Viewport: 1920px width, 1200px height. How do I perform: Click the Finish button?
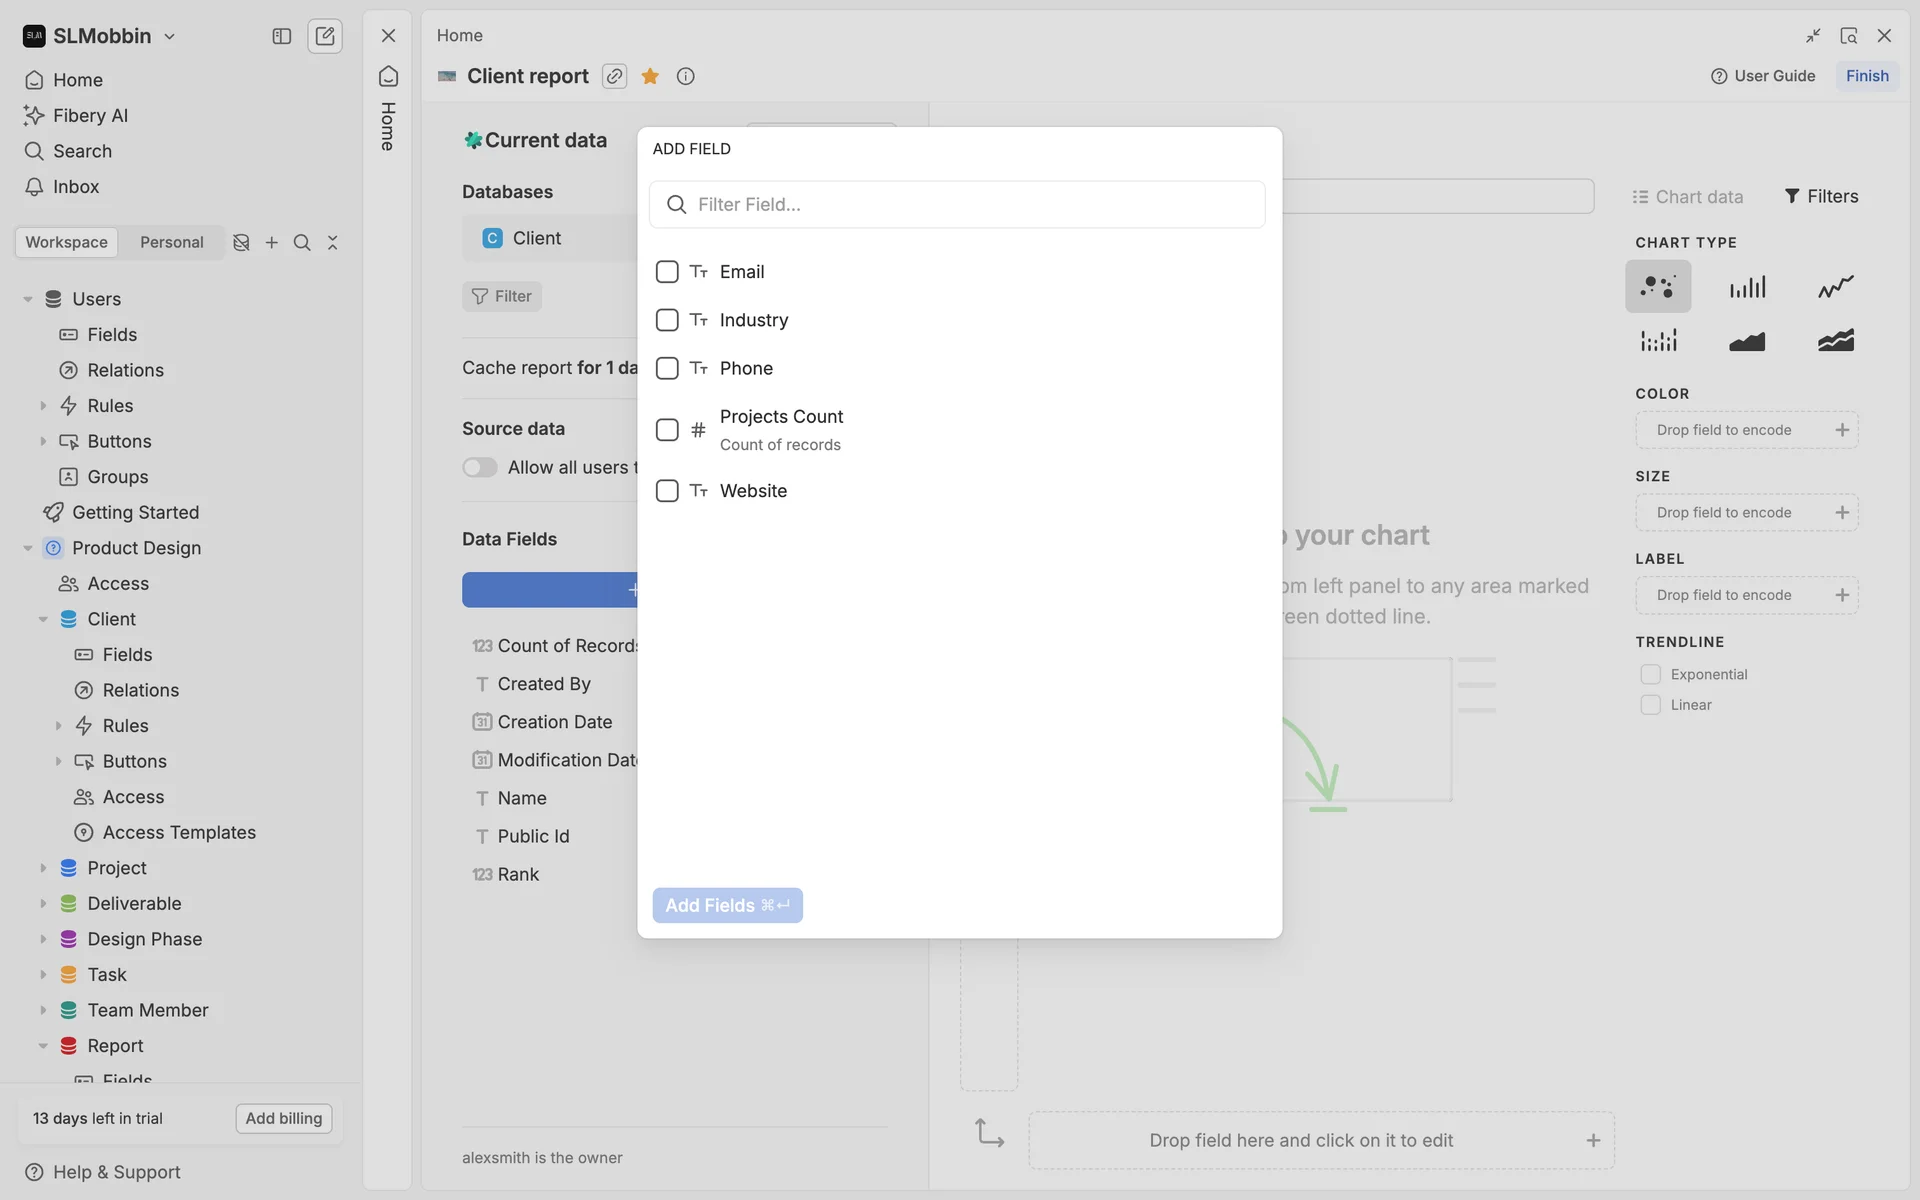(1866, 76)
